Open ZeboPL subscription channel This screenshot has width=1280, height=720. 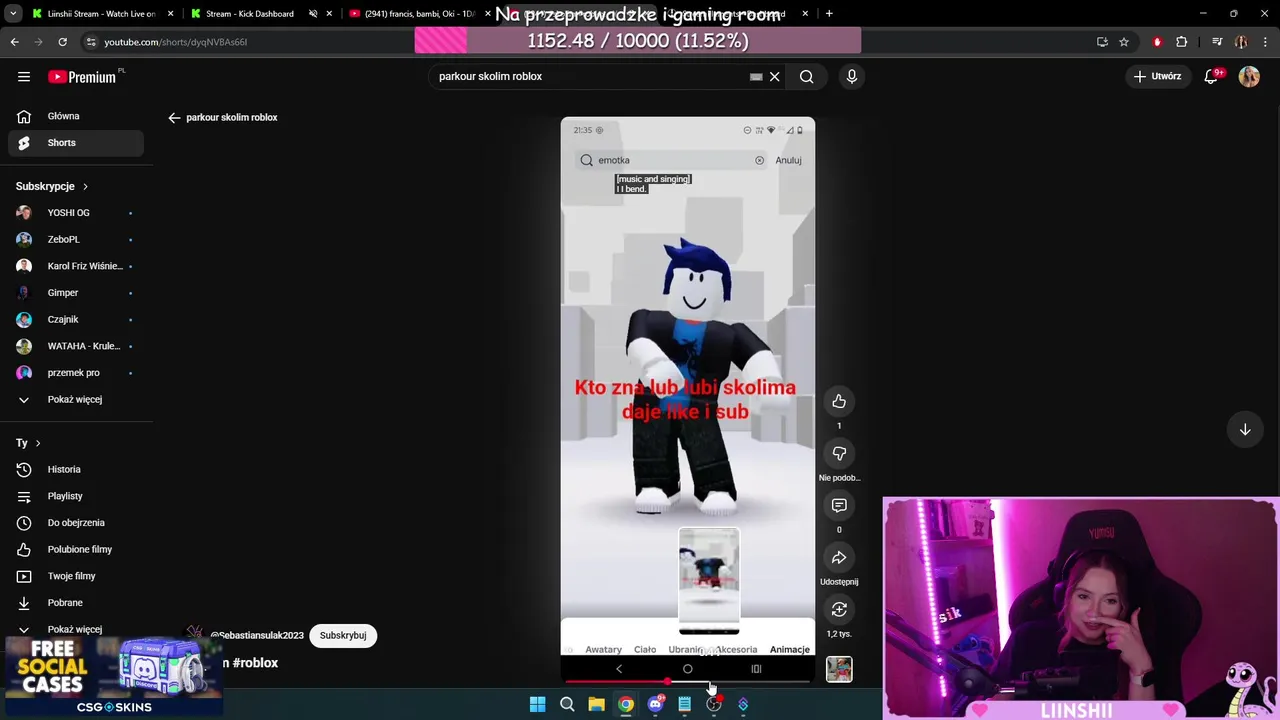pos(75,240)
